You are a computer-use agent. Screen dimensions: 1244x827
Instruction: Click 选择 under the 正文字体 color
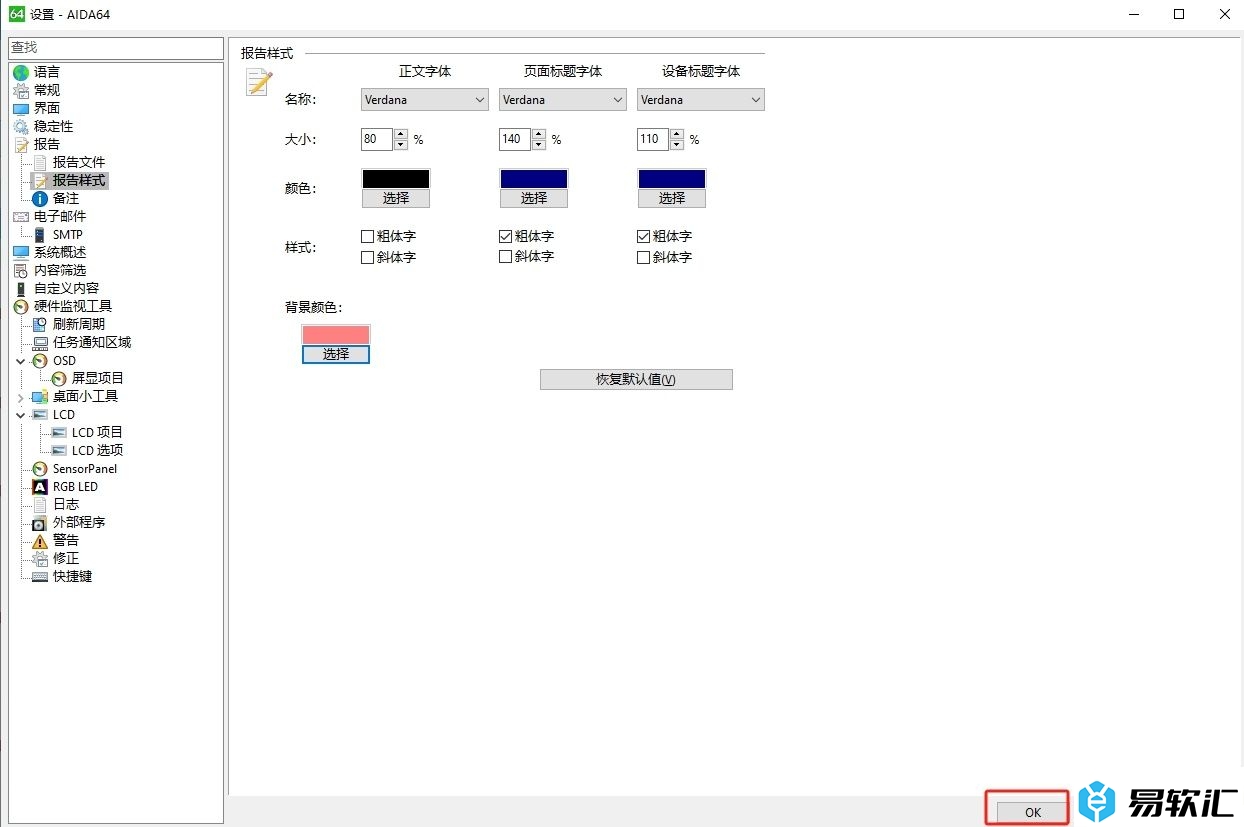pos(396,198)
